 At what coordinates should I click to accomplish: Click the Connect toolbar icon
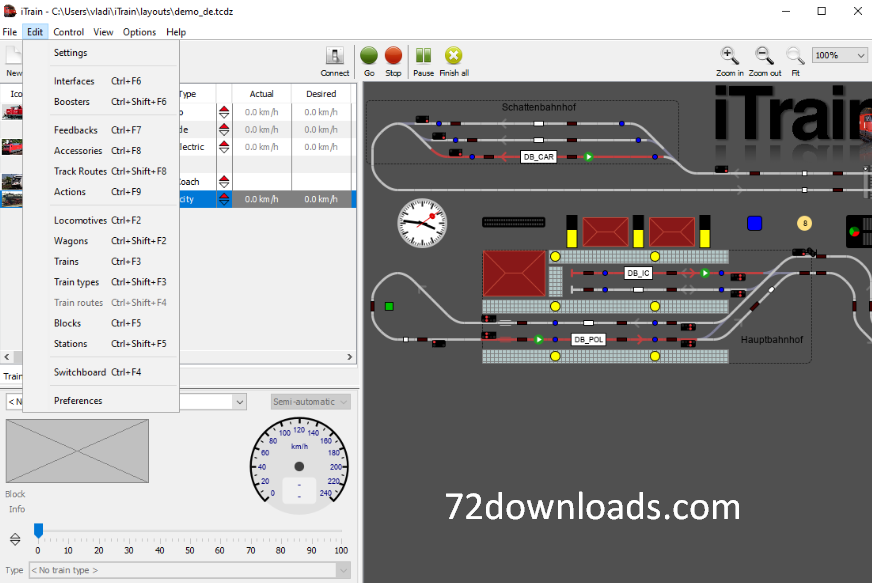[x=335, y=57]
